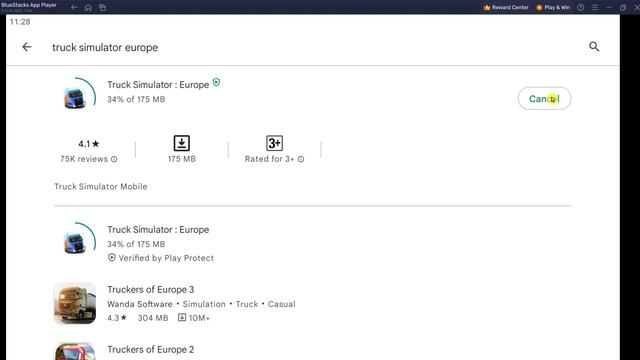Click the BlueStacks home icon

click(88, 7)
